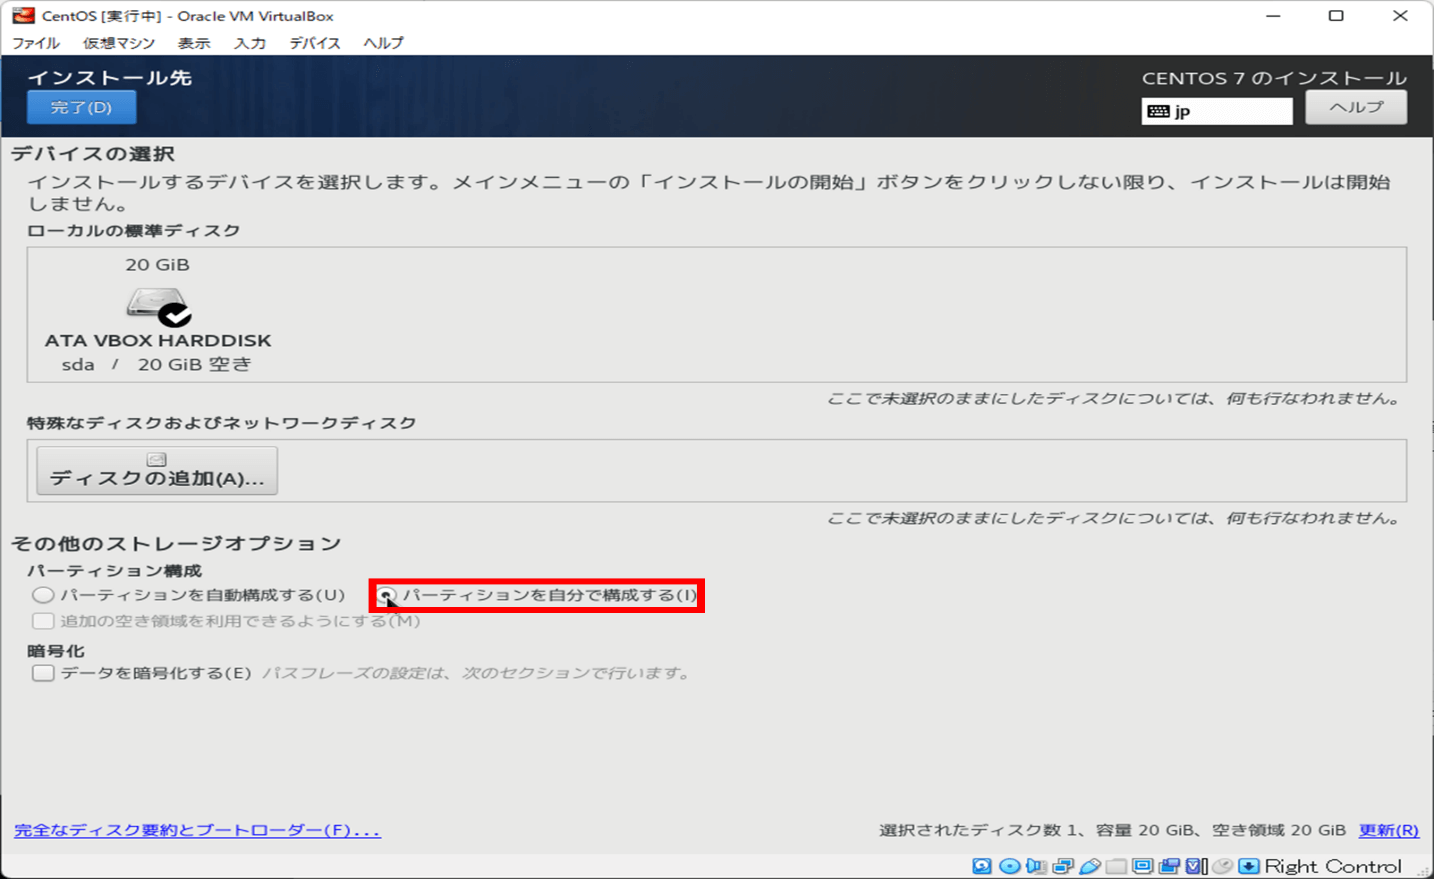1434x879 pixels.
Task: Click the ローカルの標準ディスク label
Action: [134, 231]
